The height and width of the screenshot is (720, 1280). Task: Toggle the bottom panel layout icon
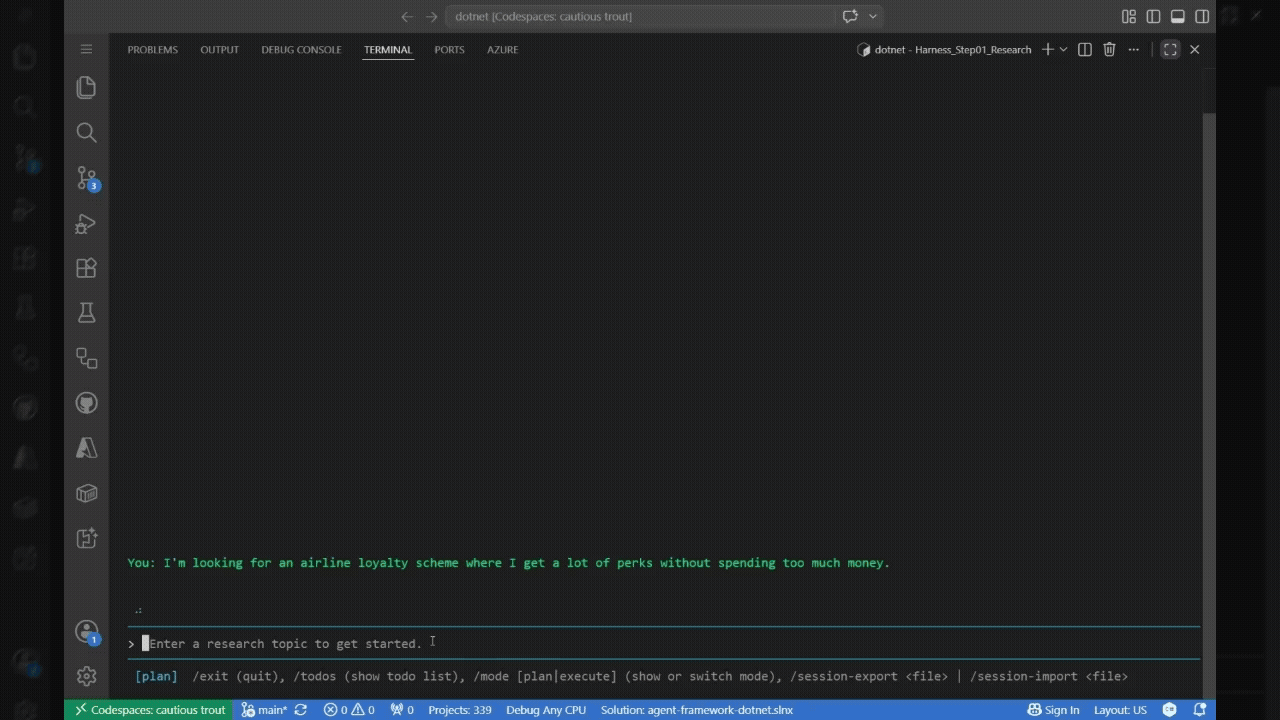coord(1178,16)
